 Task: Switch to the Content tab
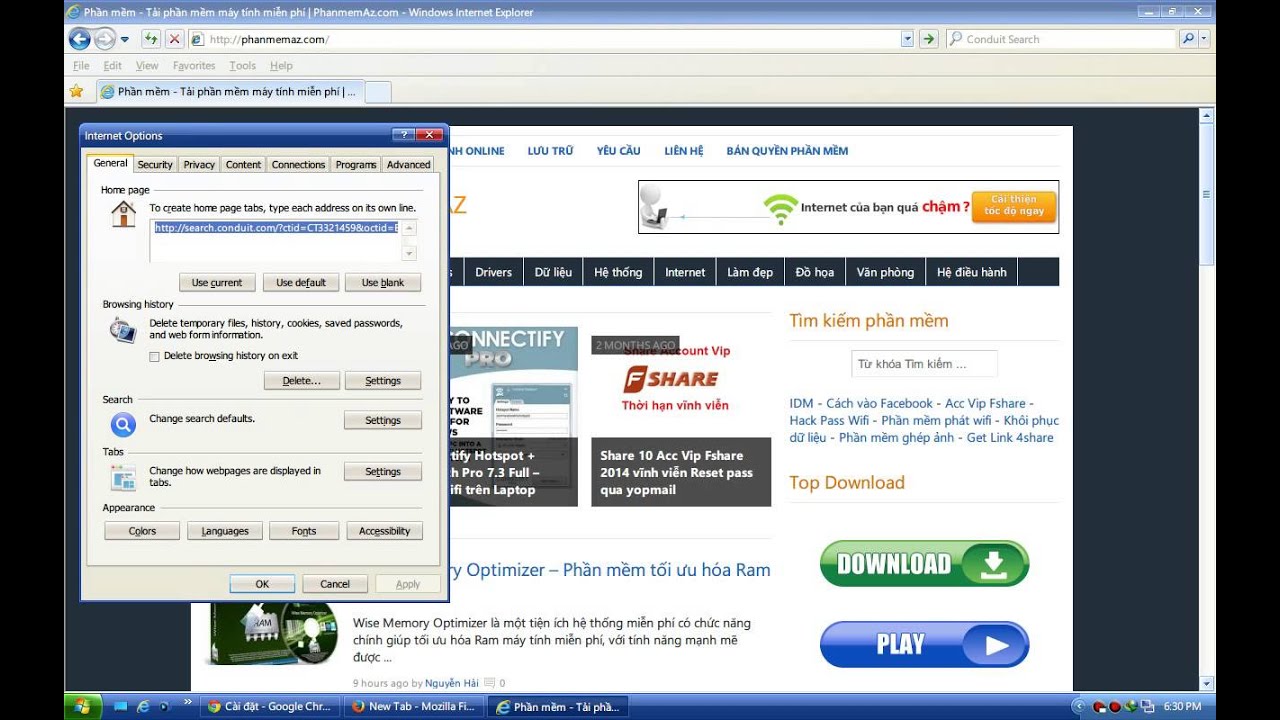coord(243,165)
